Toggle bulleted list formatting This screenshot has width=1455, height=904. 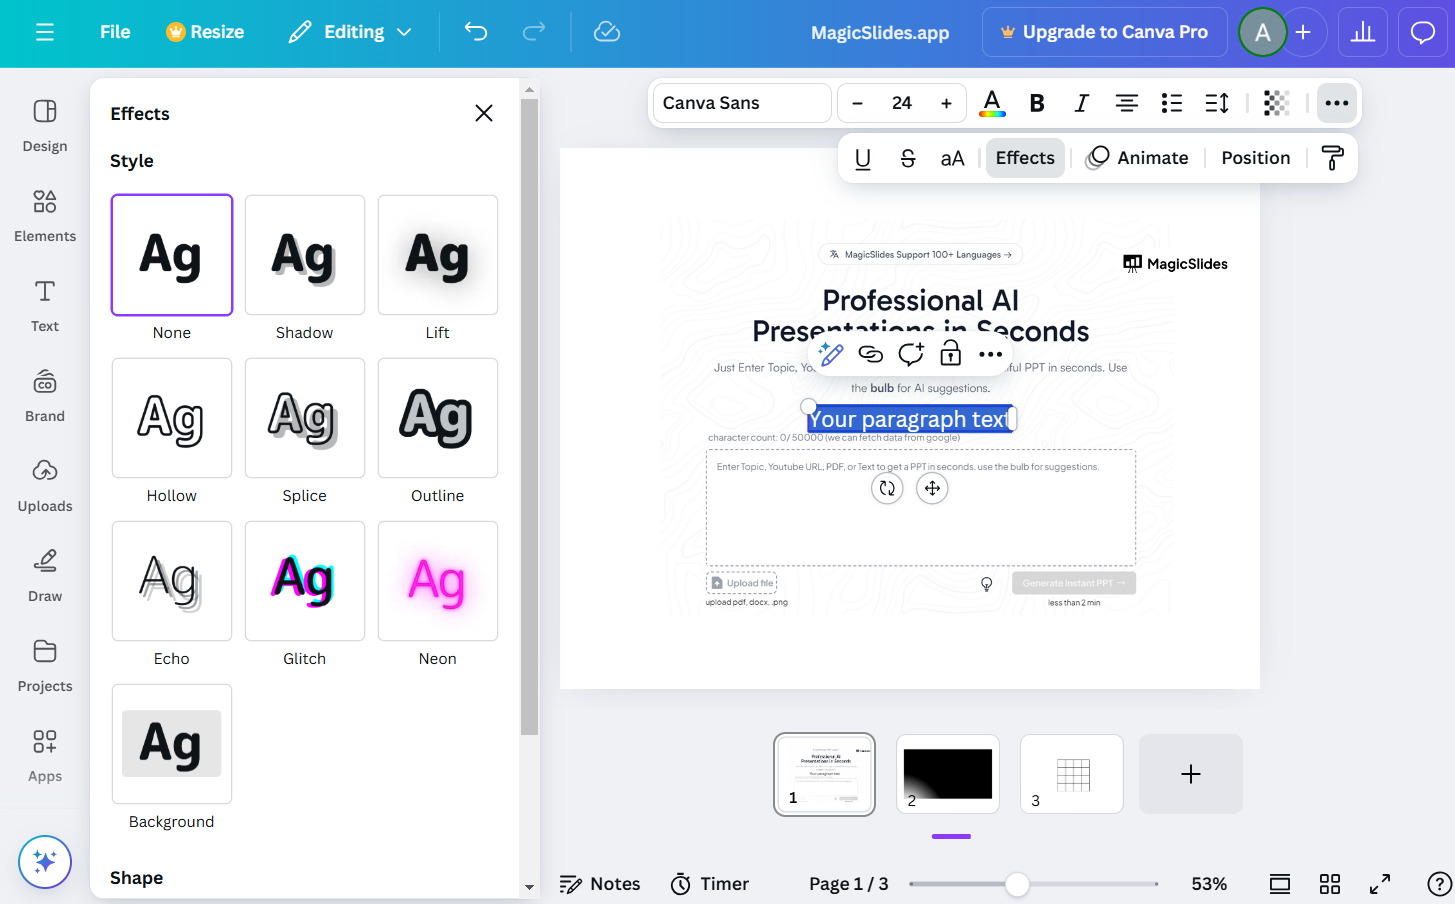[1172, 103]
